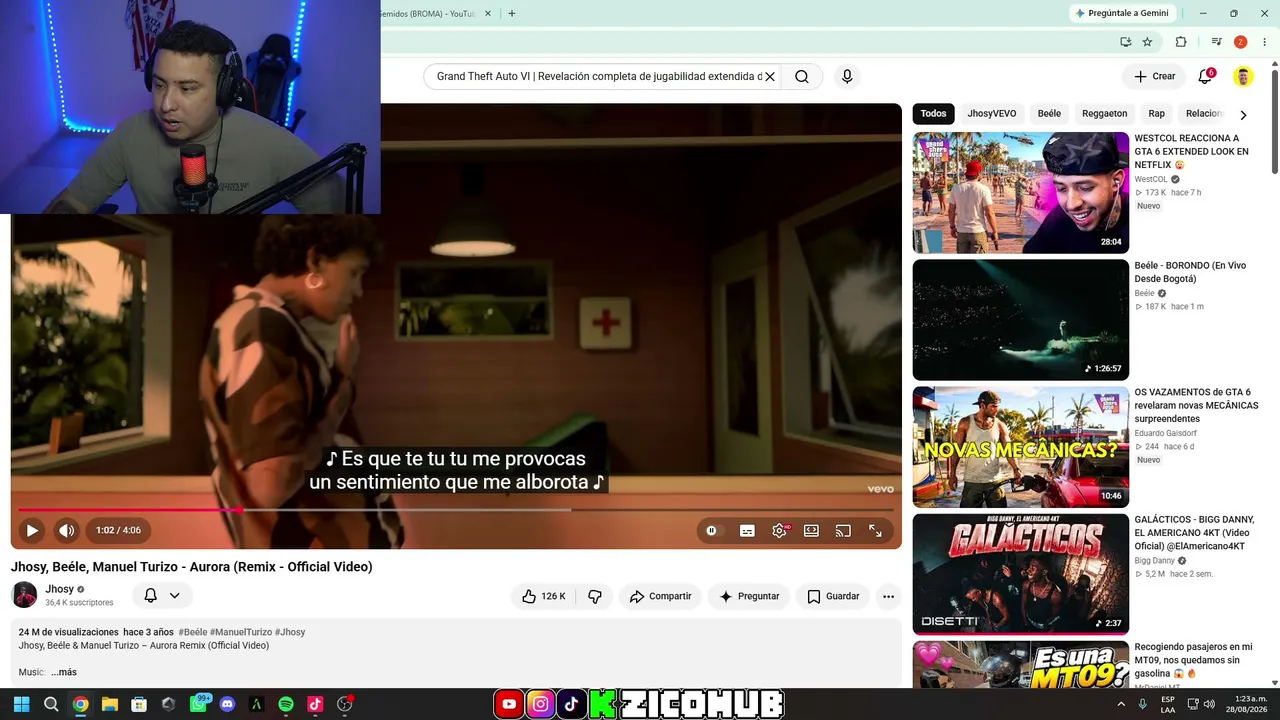This screenshot has width=1280, height=720.
Task: Open a new Chrome tab
Action: (x=512, y=14)
